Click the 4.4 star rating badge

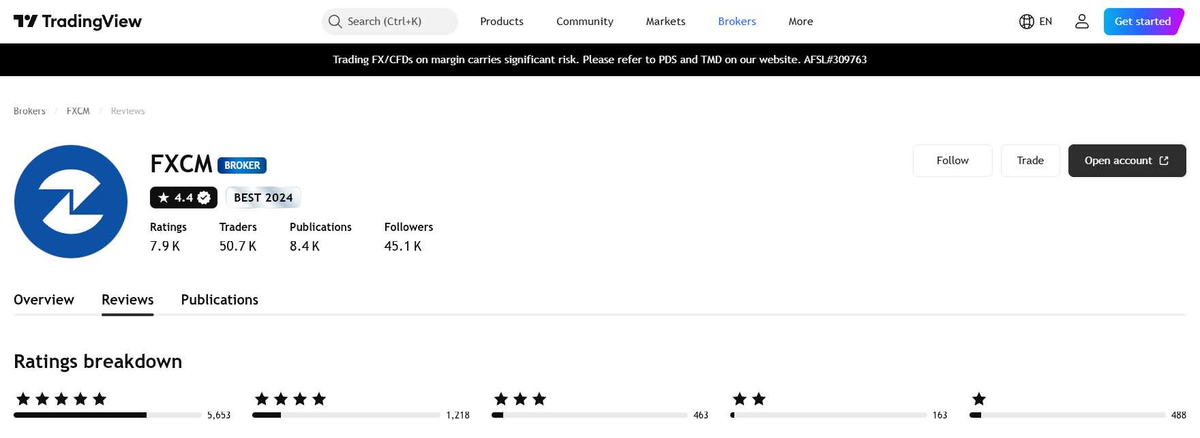(x=183, y=197)
